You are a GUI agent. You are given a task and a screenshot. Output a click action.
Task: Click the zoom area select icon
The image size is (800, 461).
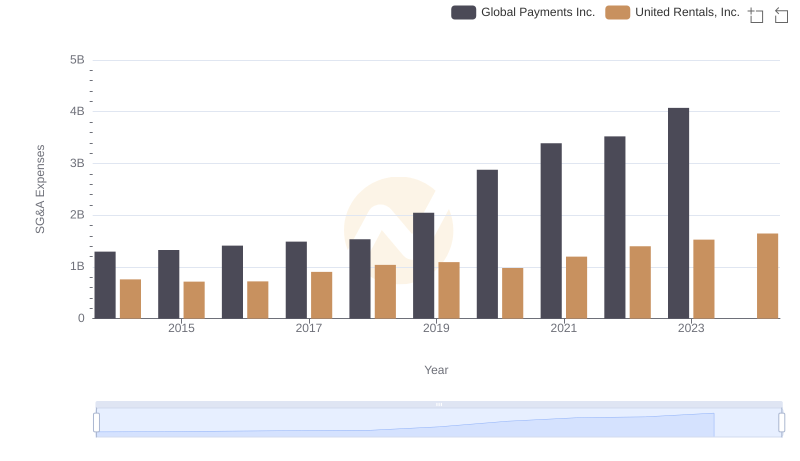(x=756, y=15)
